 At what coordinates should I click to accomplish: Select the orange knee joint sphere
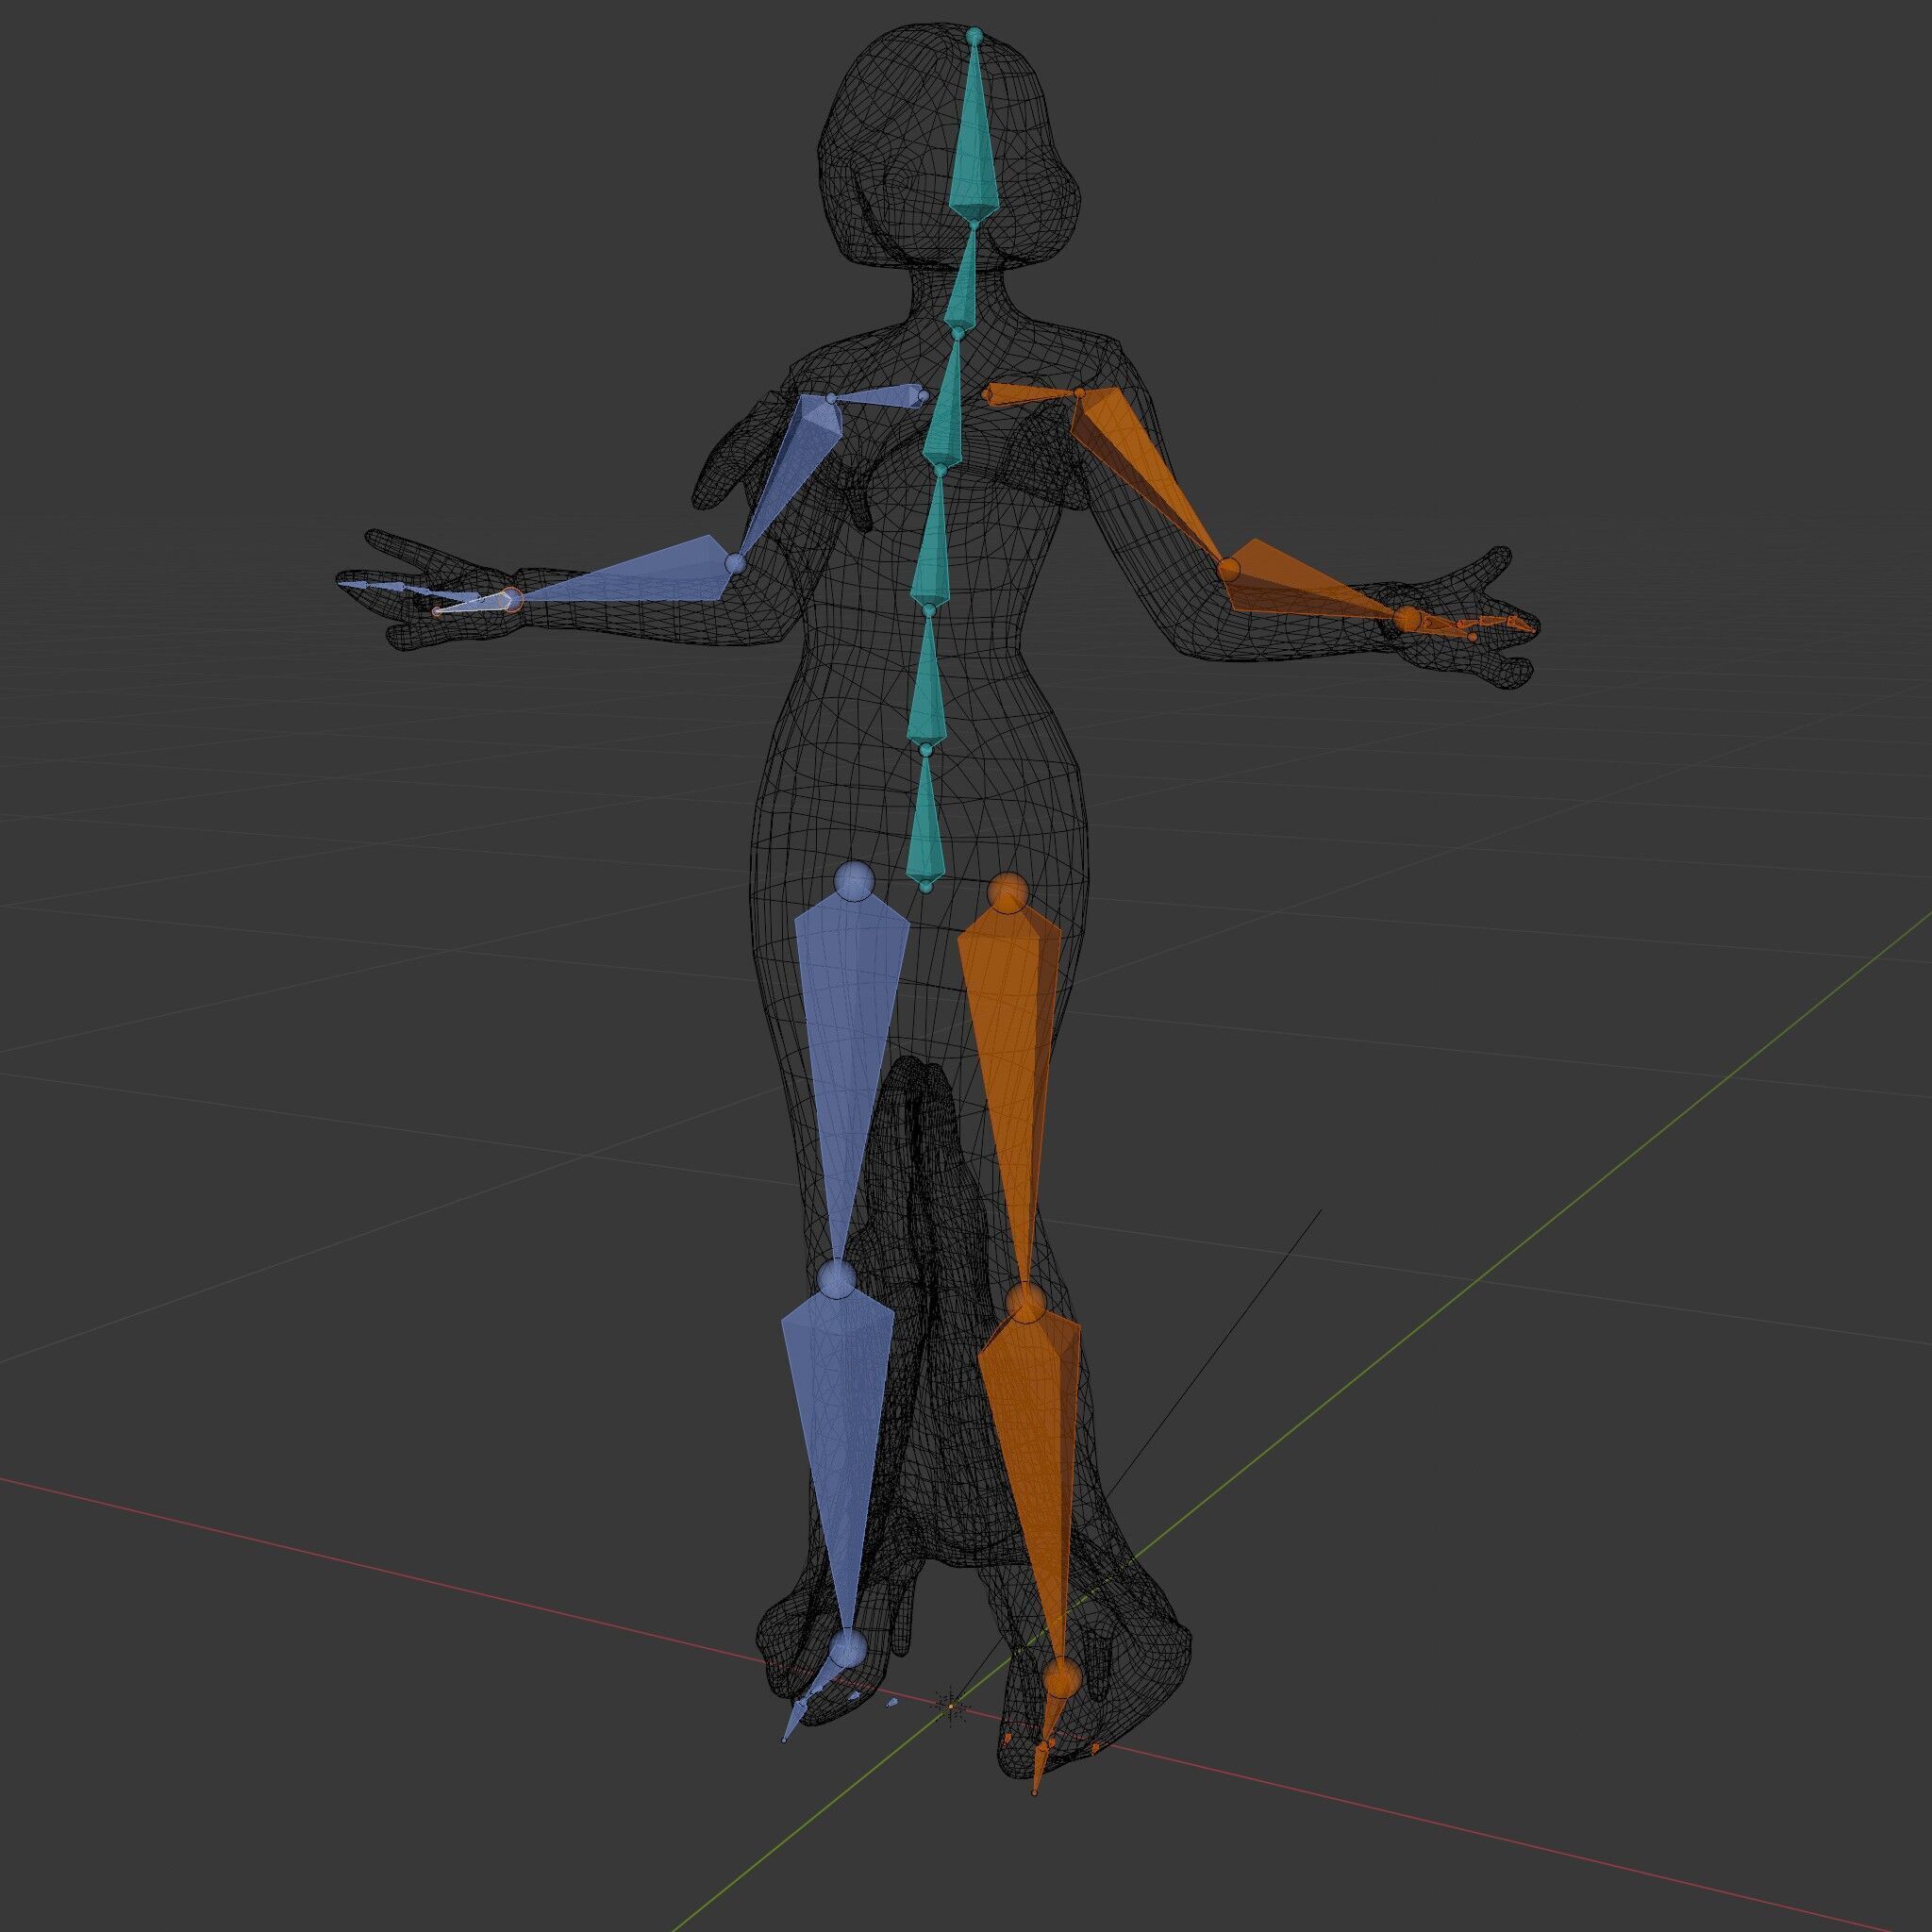[1026, 1302]
